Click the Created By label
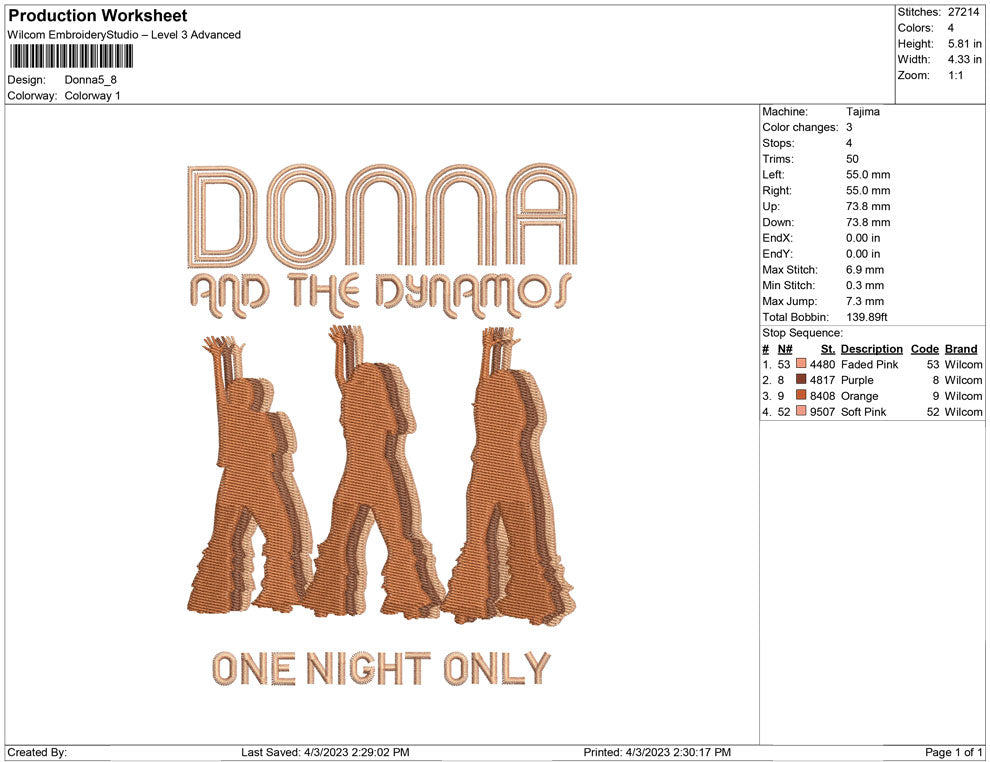The image size is (990, 762). pos(37,752)
